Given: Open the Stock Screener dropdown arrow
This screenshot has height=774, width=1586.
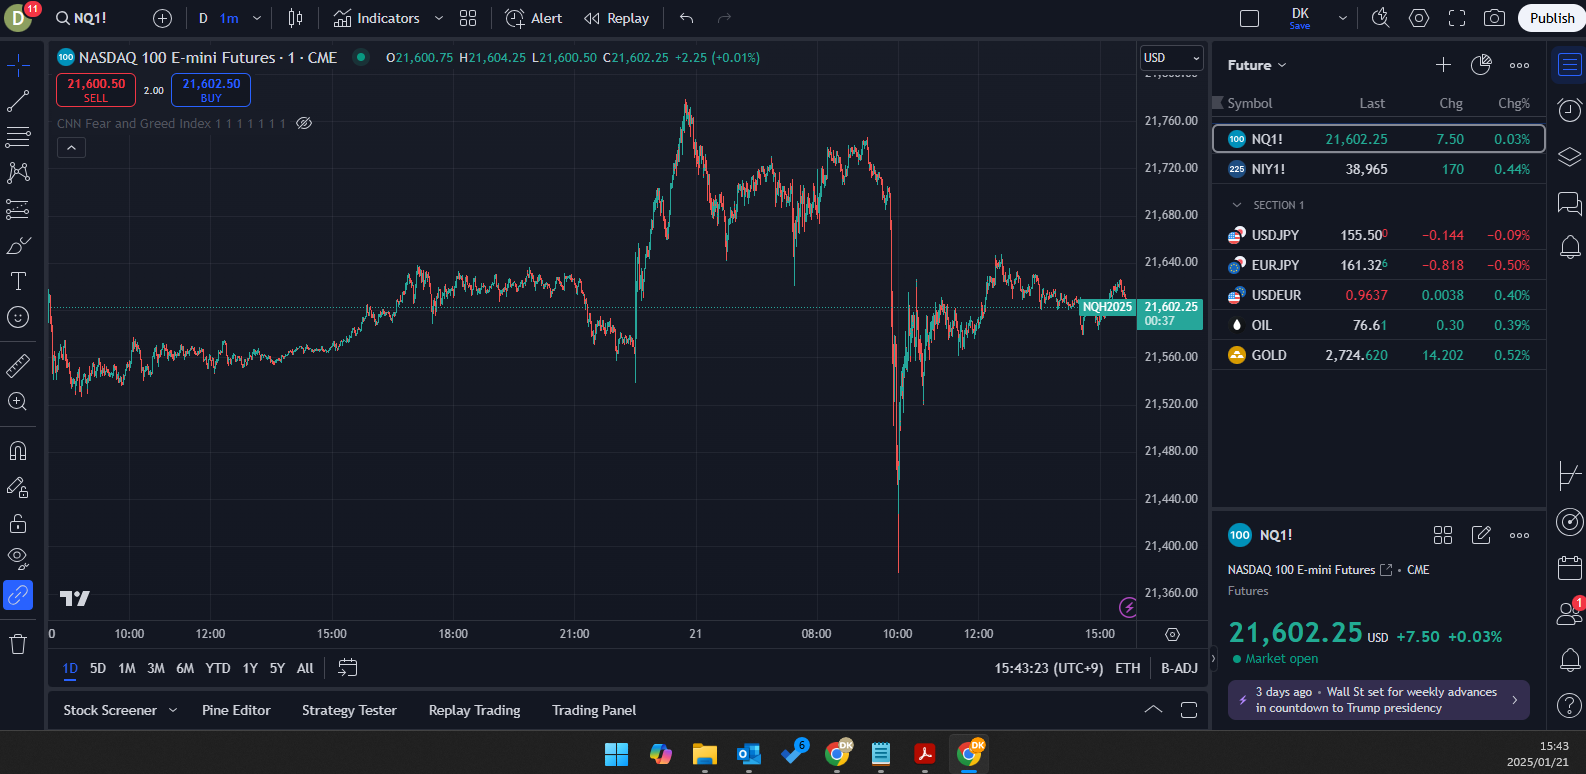Looking at the screenshot, I should (x=173, y=710).
